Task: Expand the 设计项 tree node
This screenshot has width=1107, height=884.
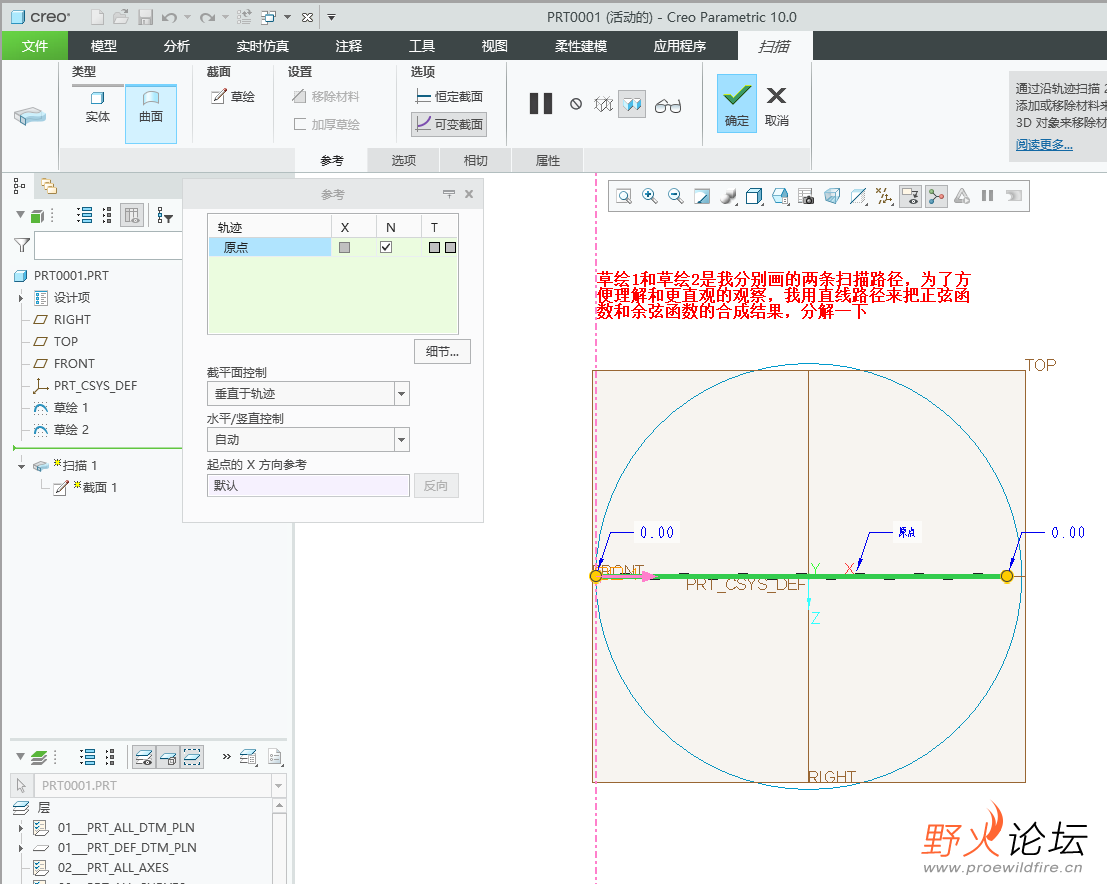Action: 20,298
